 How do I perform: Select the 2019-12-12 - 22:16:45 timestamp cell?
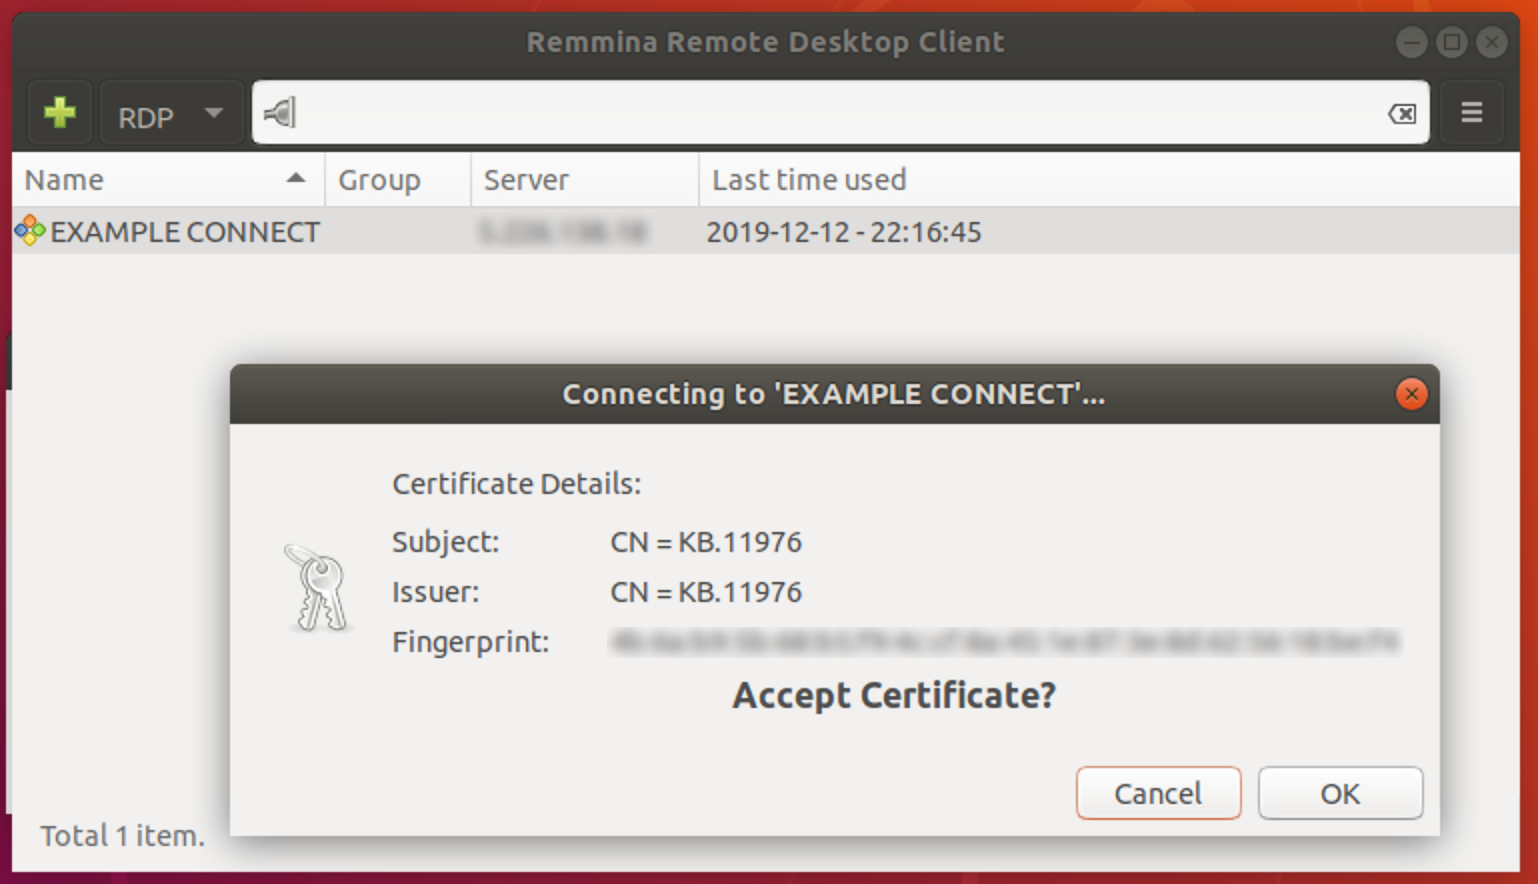(x=844, y=232)
